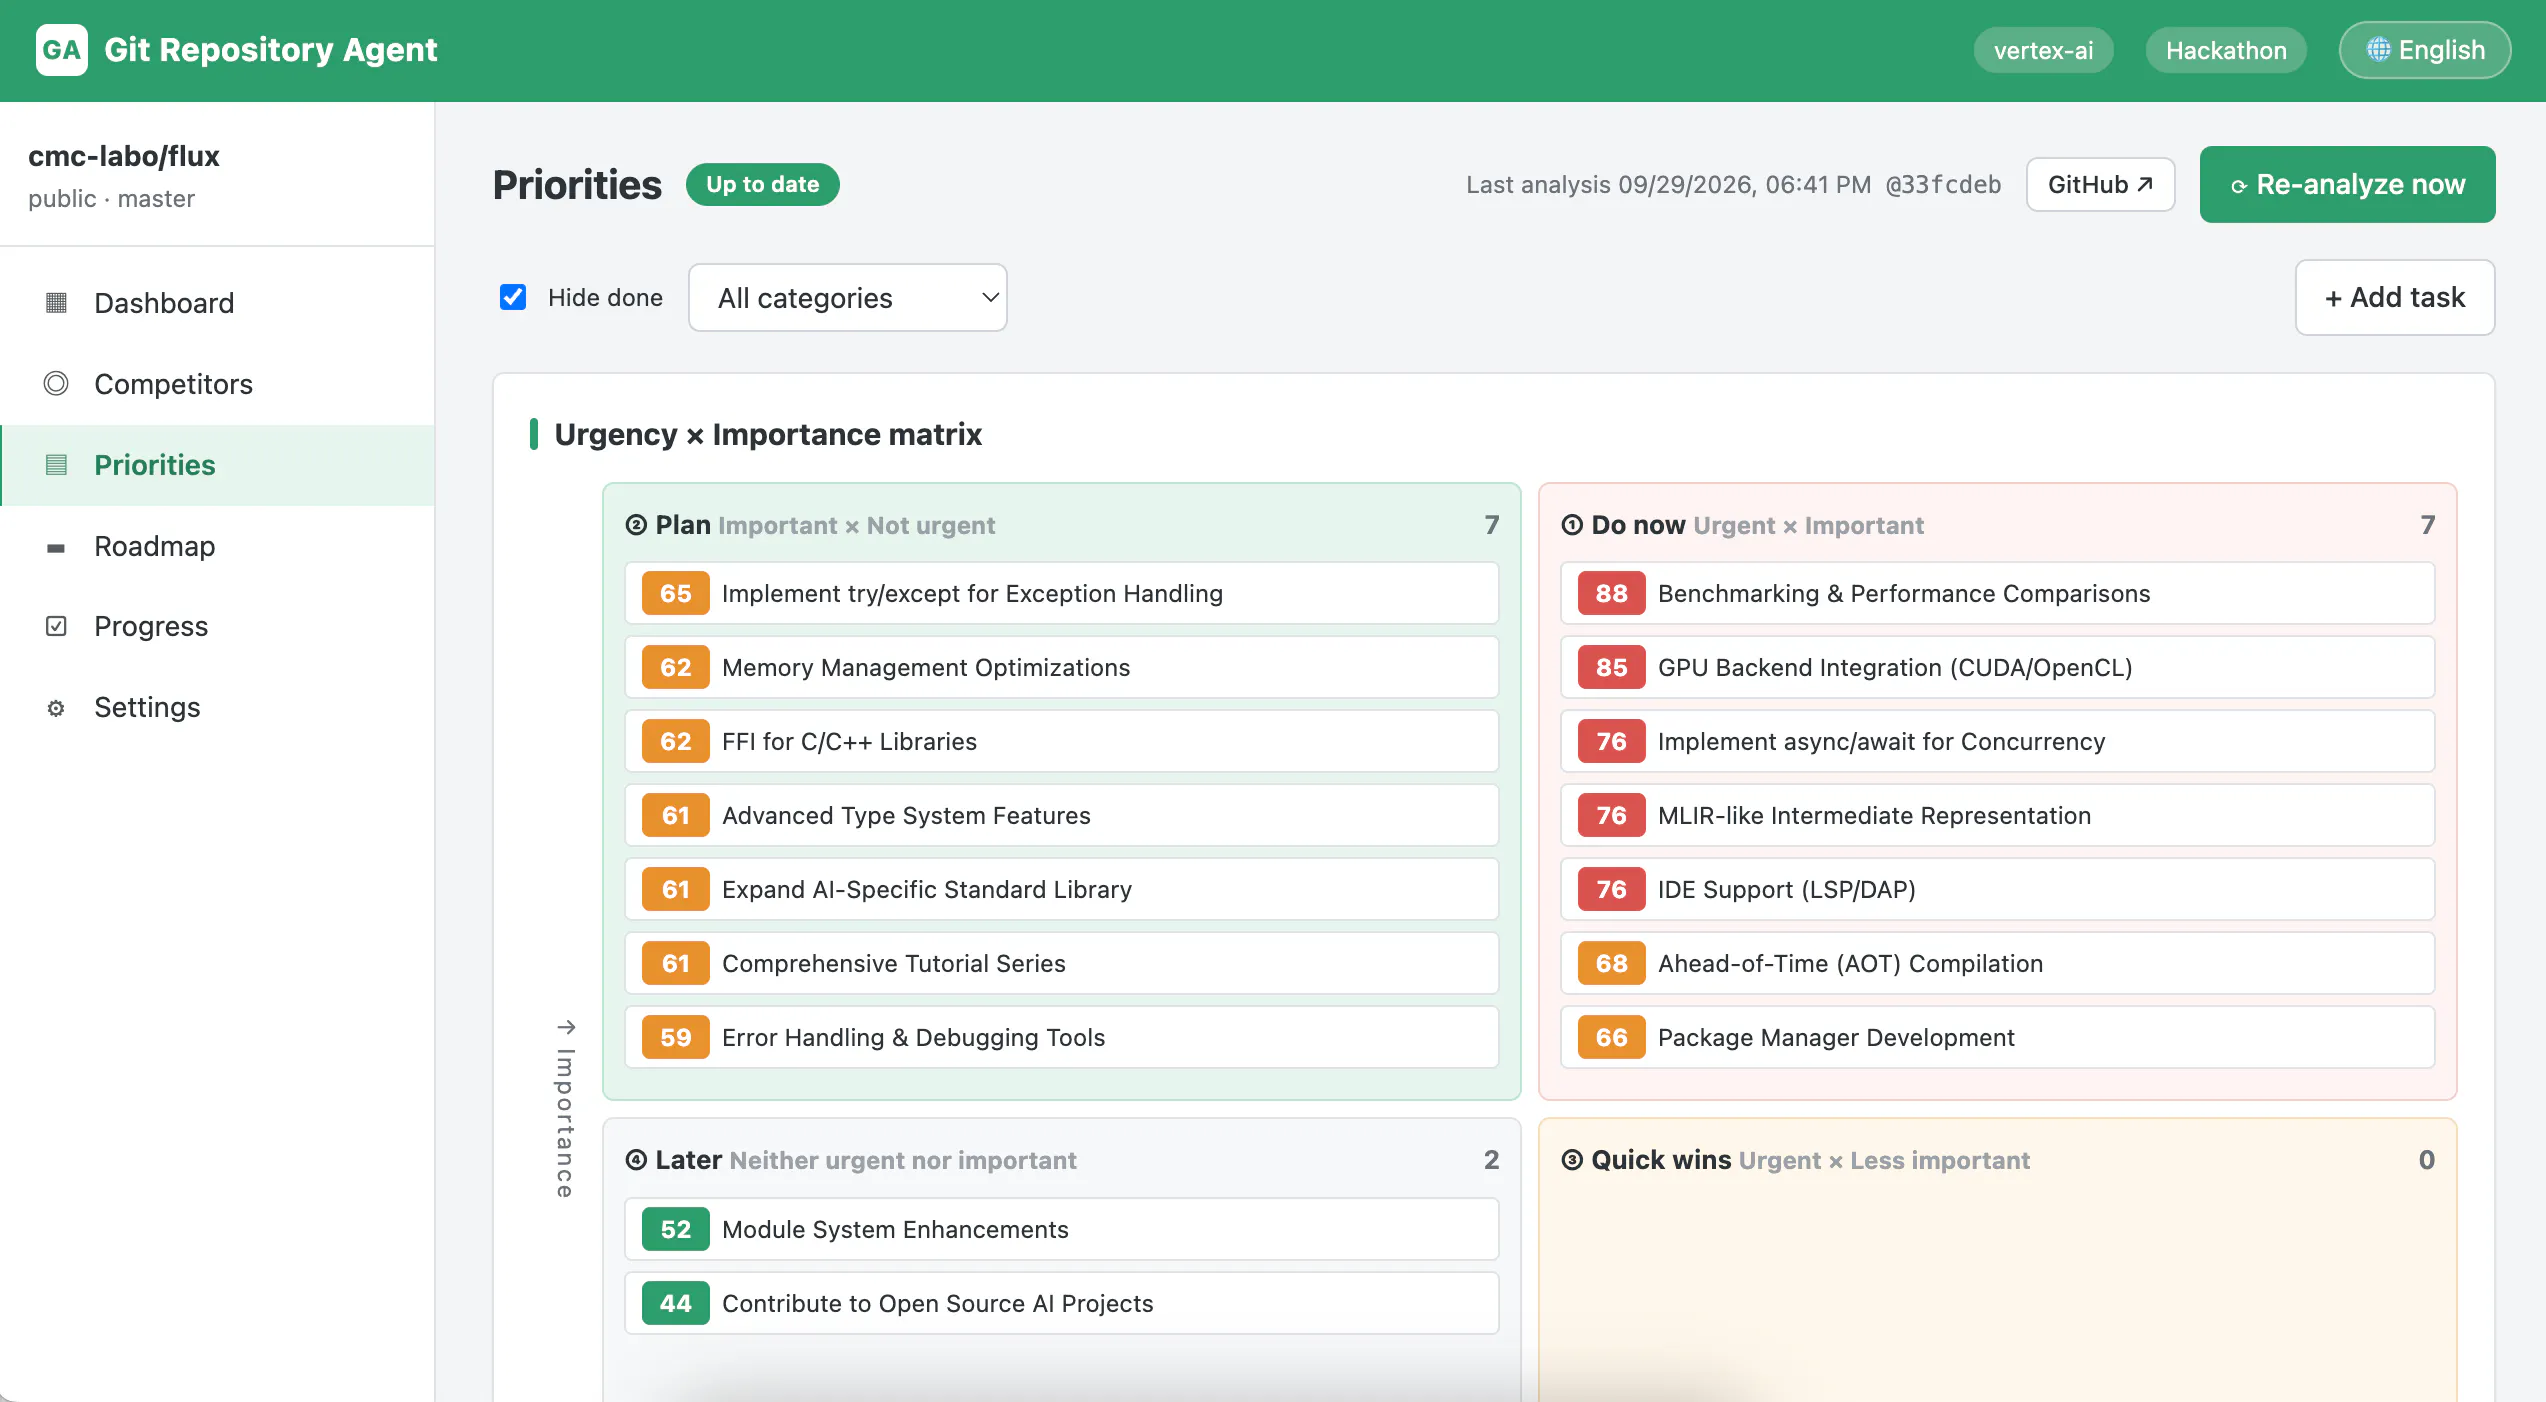
Task: Click the Dashboard grid icon in sidebar
Action: coord(56,302)
